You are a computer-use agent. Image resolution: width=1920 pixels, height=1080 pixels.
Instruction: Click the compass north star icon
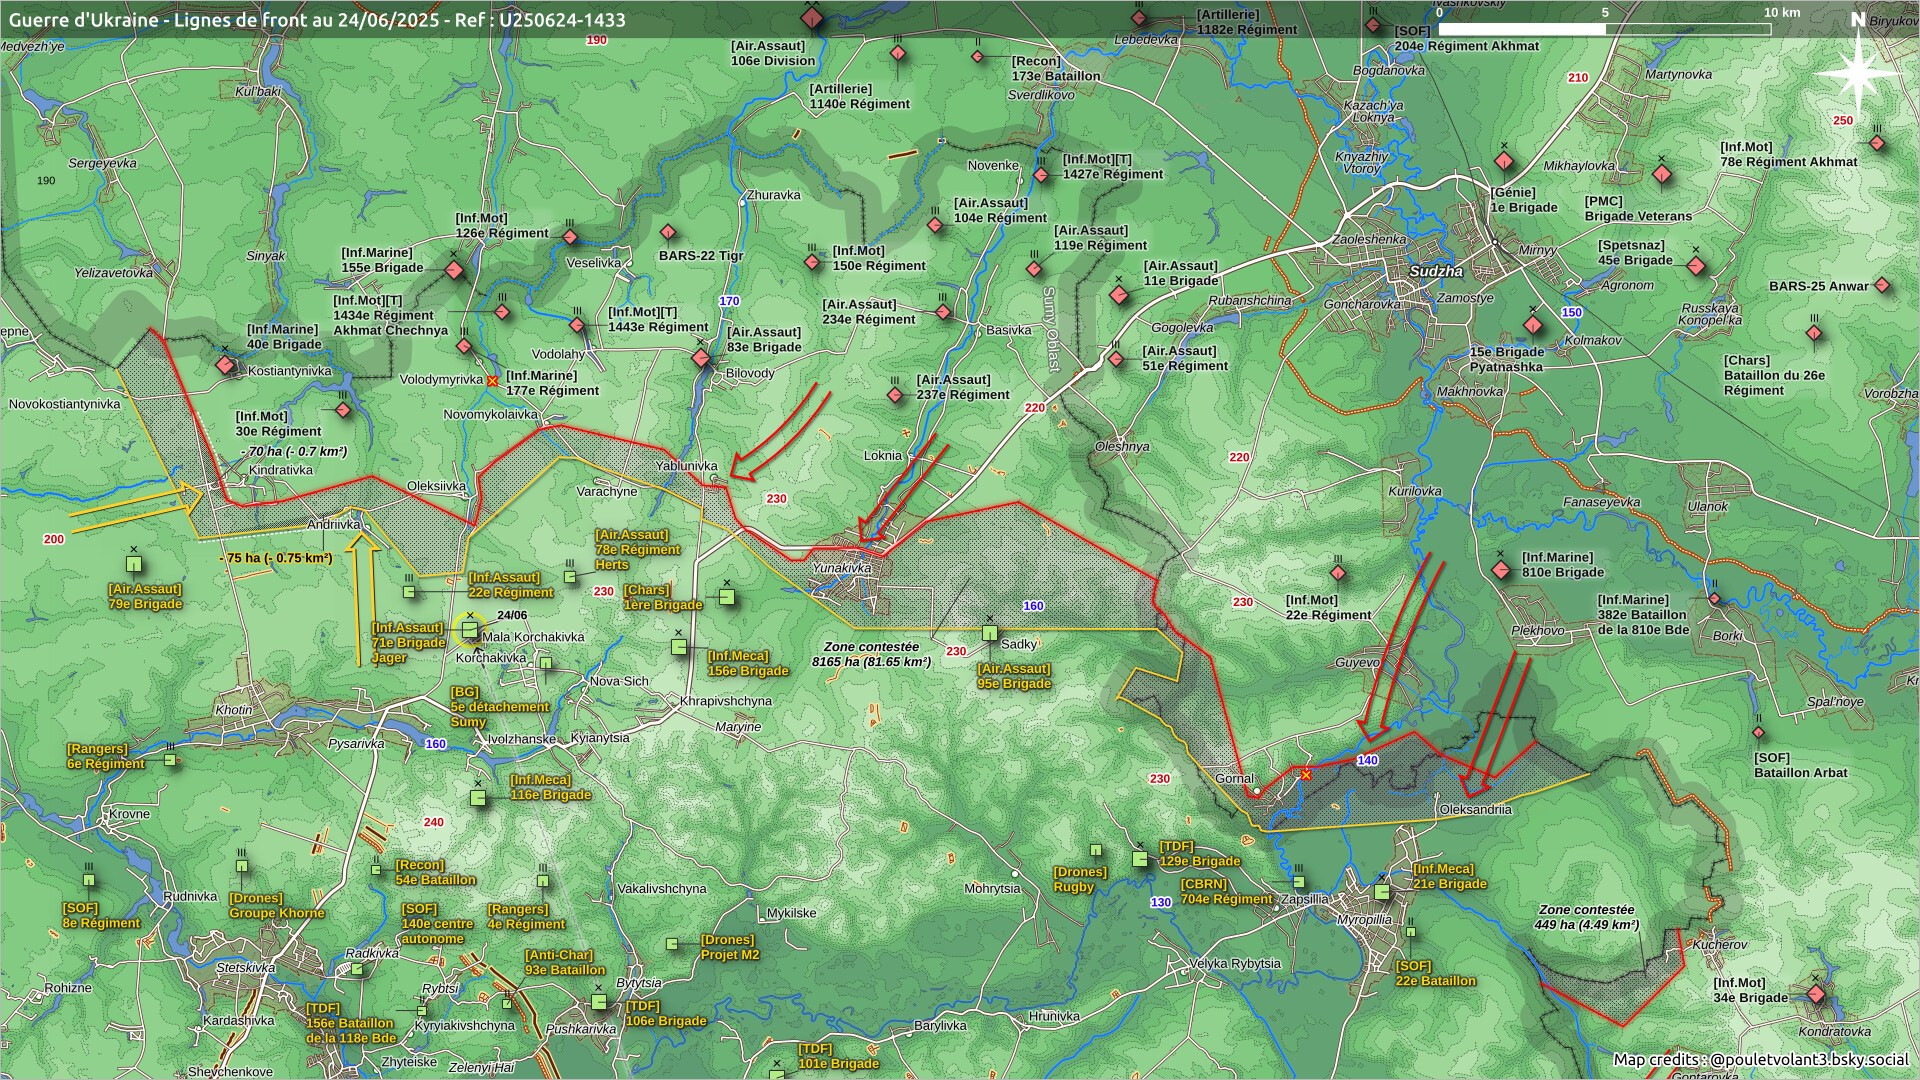click(x=1859, y=72)
